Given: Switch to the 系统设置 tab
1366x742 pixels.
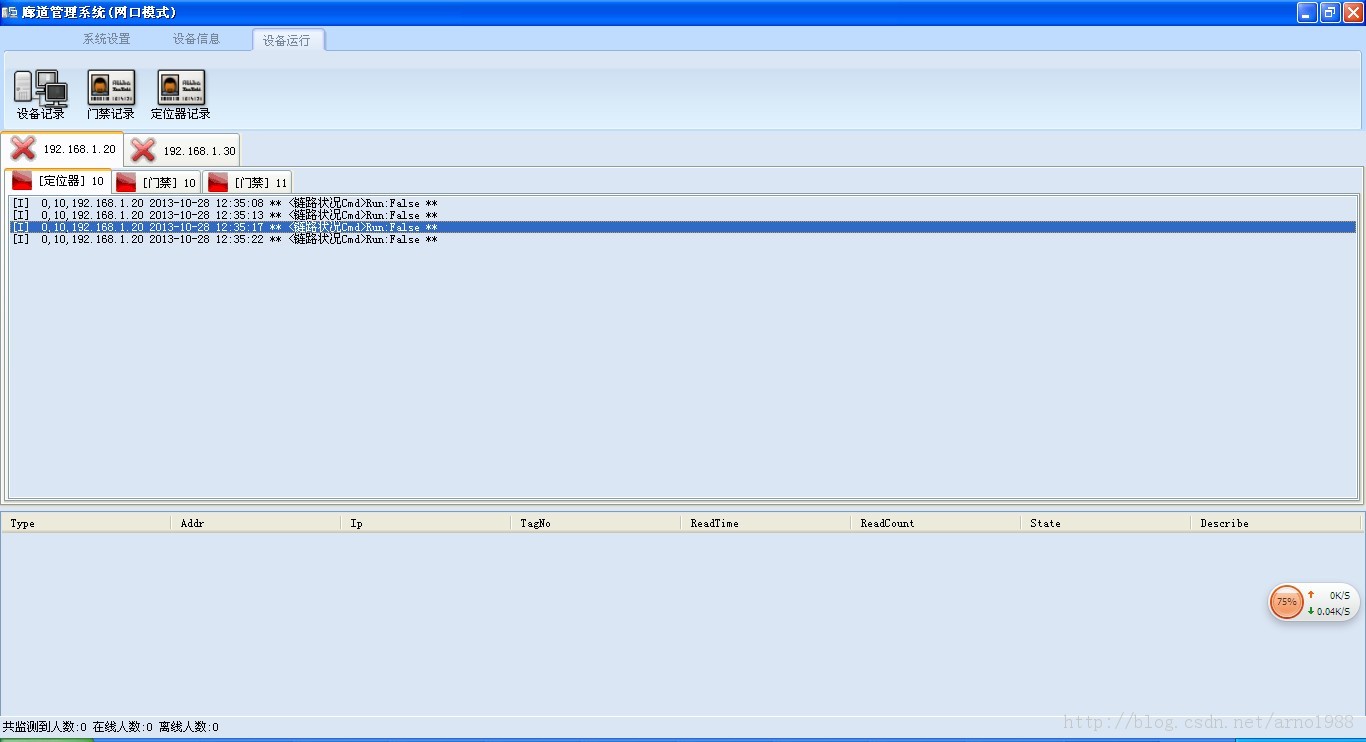Looking at the screenshot, I should [107, 39].
